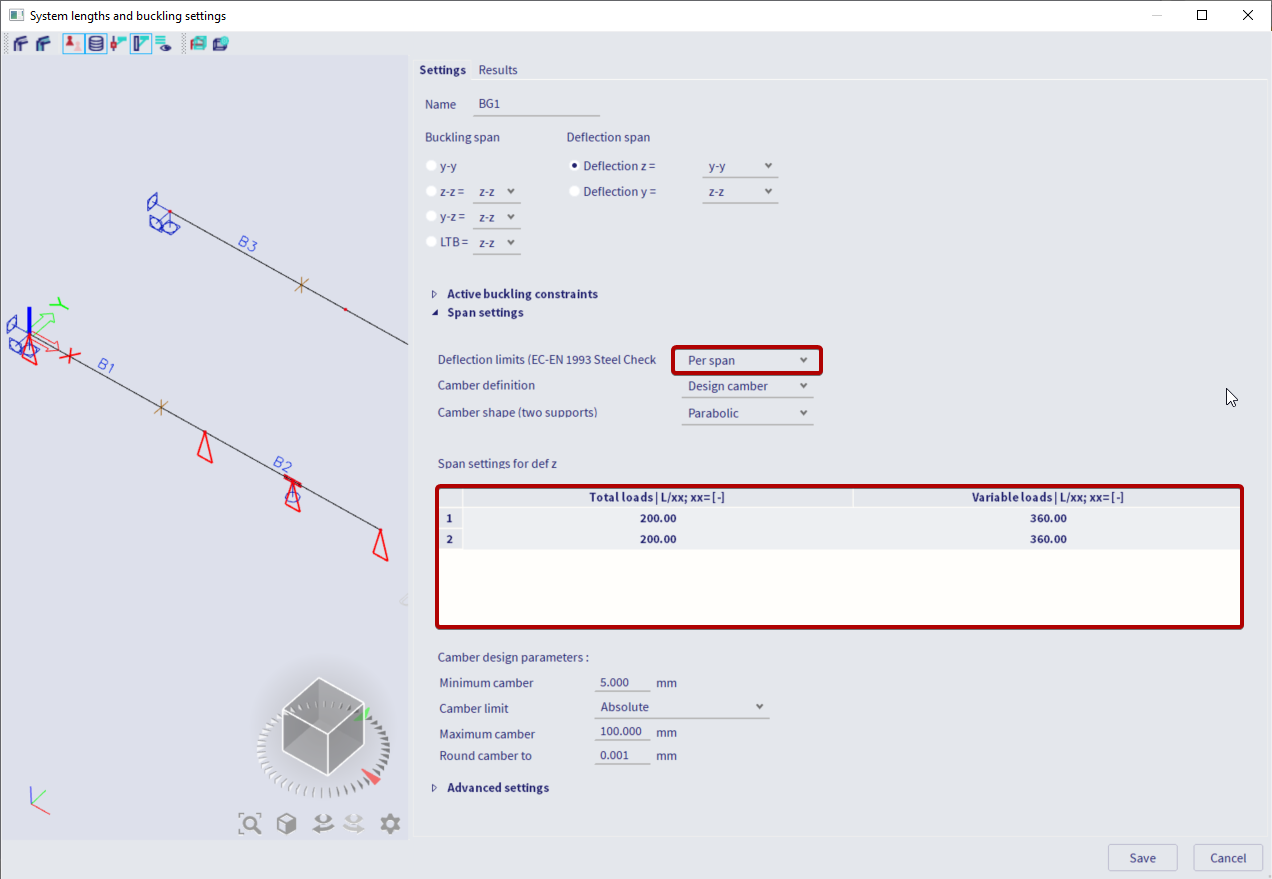Switch to the Results tab

pyautogui.click(x=497, y=70)
